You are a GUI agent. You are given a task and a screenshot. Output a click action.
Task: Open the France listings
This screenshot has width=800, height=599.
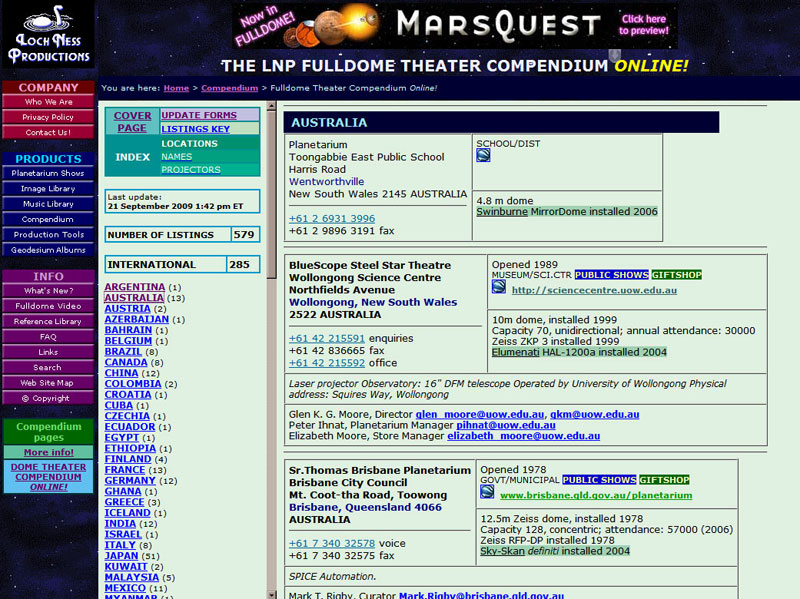tap(125, 469)
